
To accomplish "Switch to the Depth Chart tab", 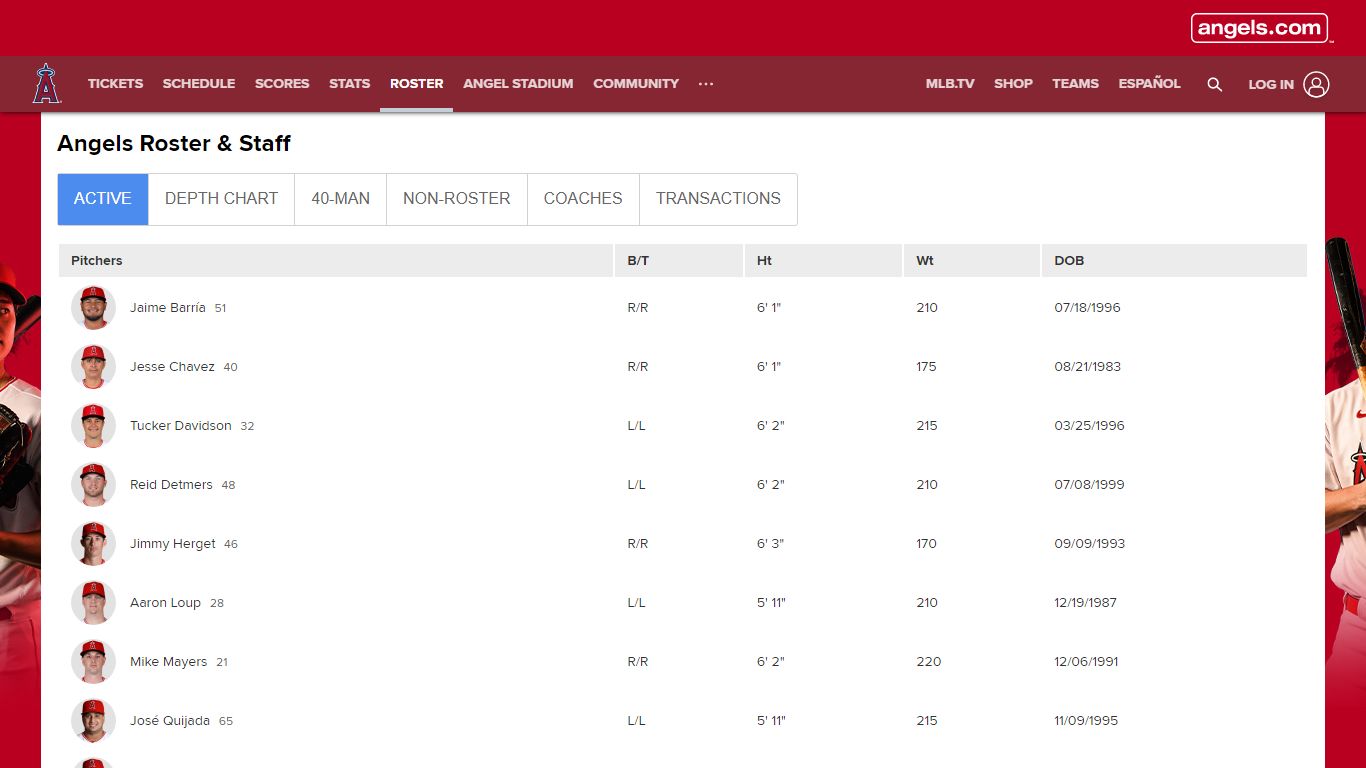I will click(x=221, y=199).
